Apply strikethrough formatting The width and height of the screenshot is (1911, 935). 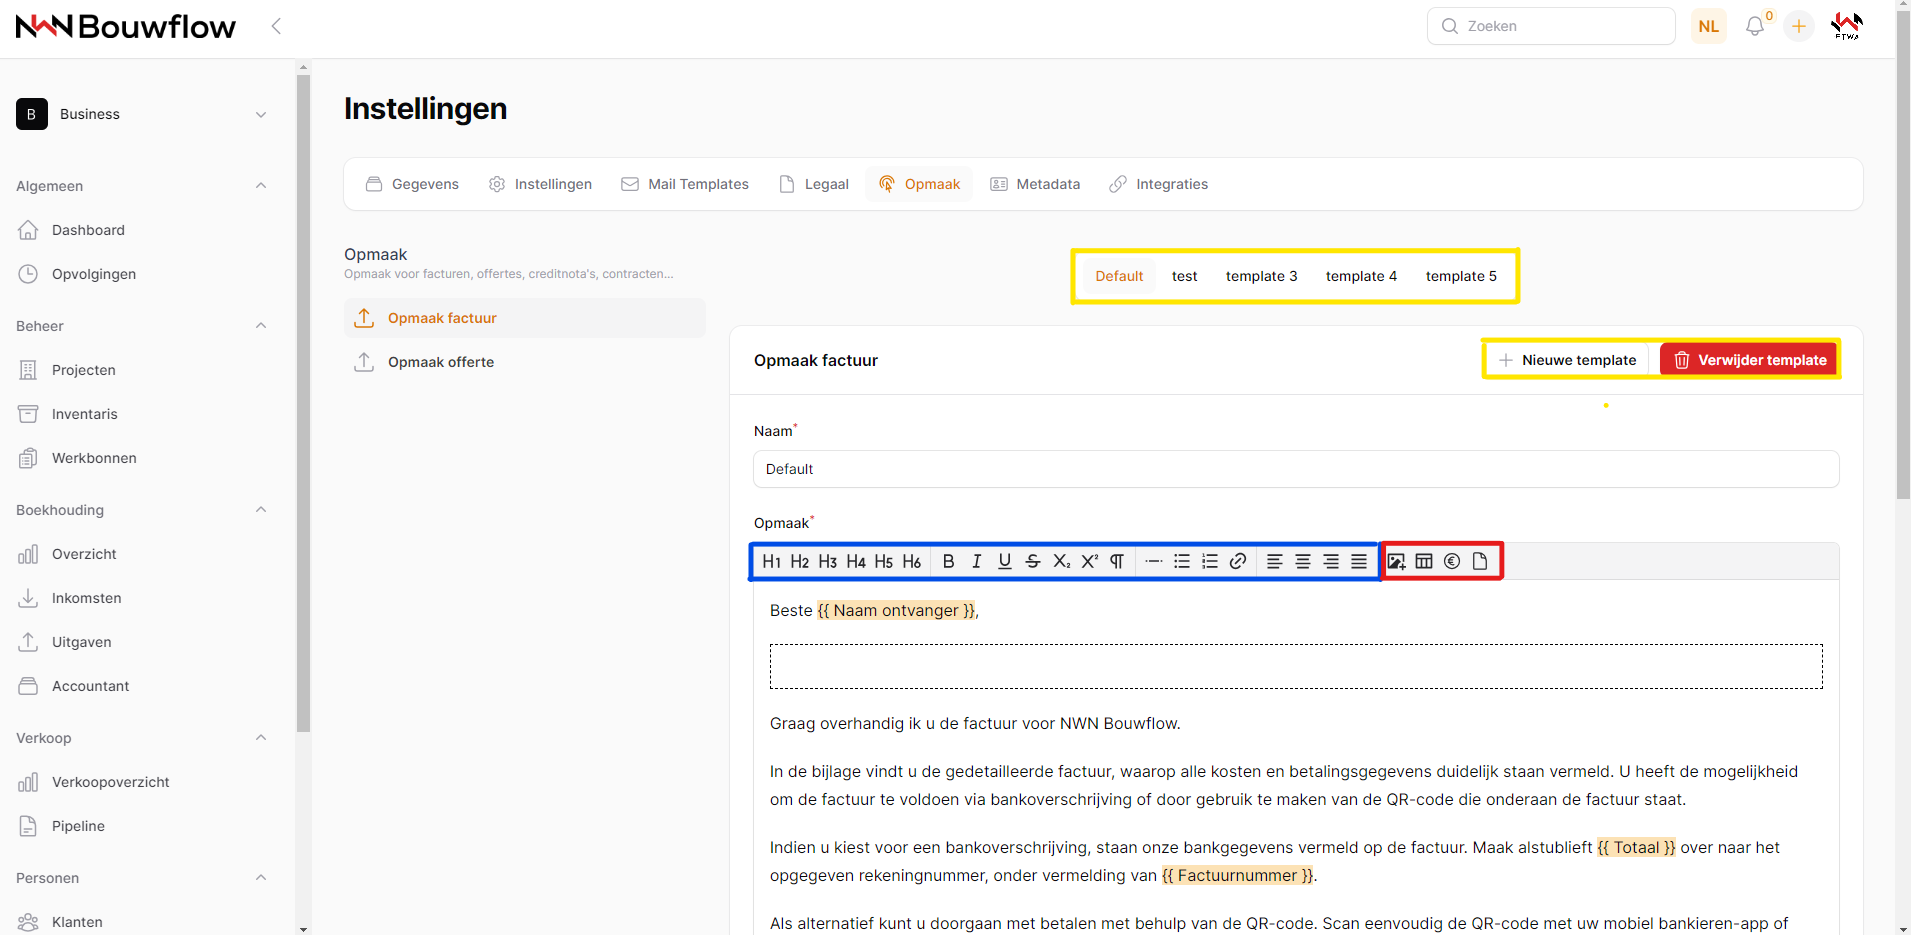[x=1033, y=561]
